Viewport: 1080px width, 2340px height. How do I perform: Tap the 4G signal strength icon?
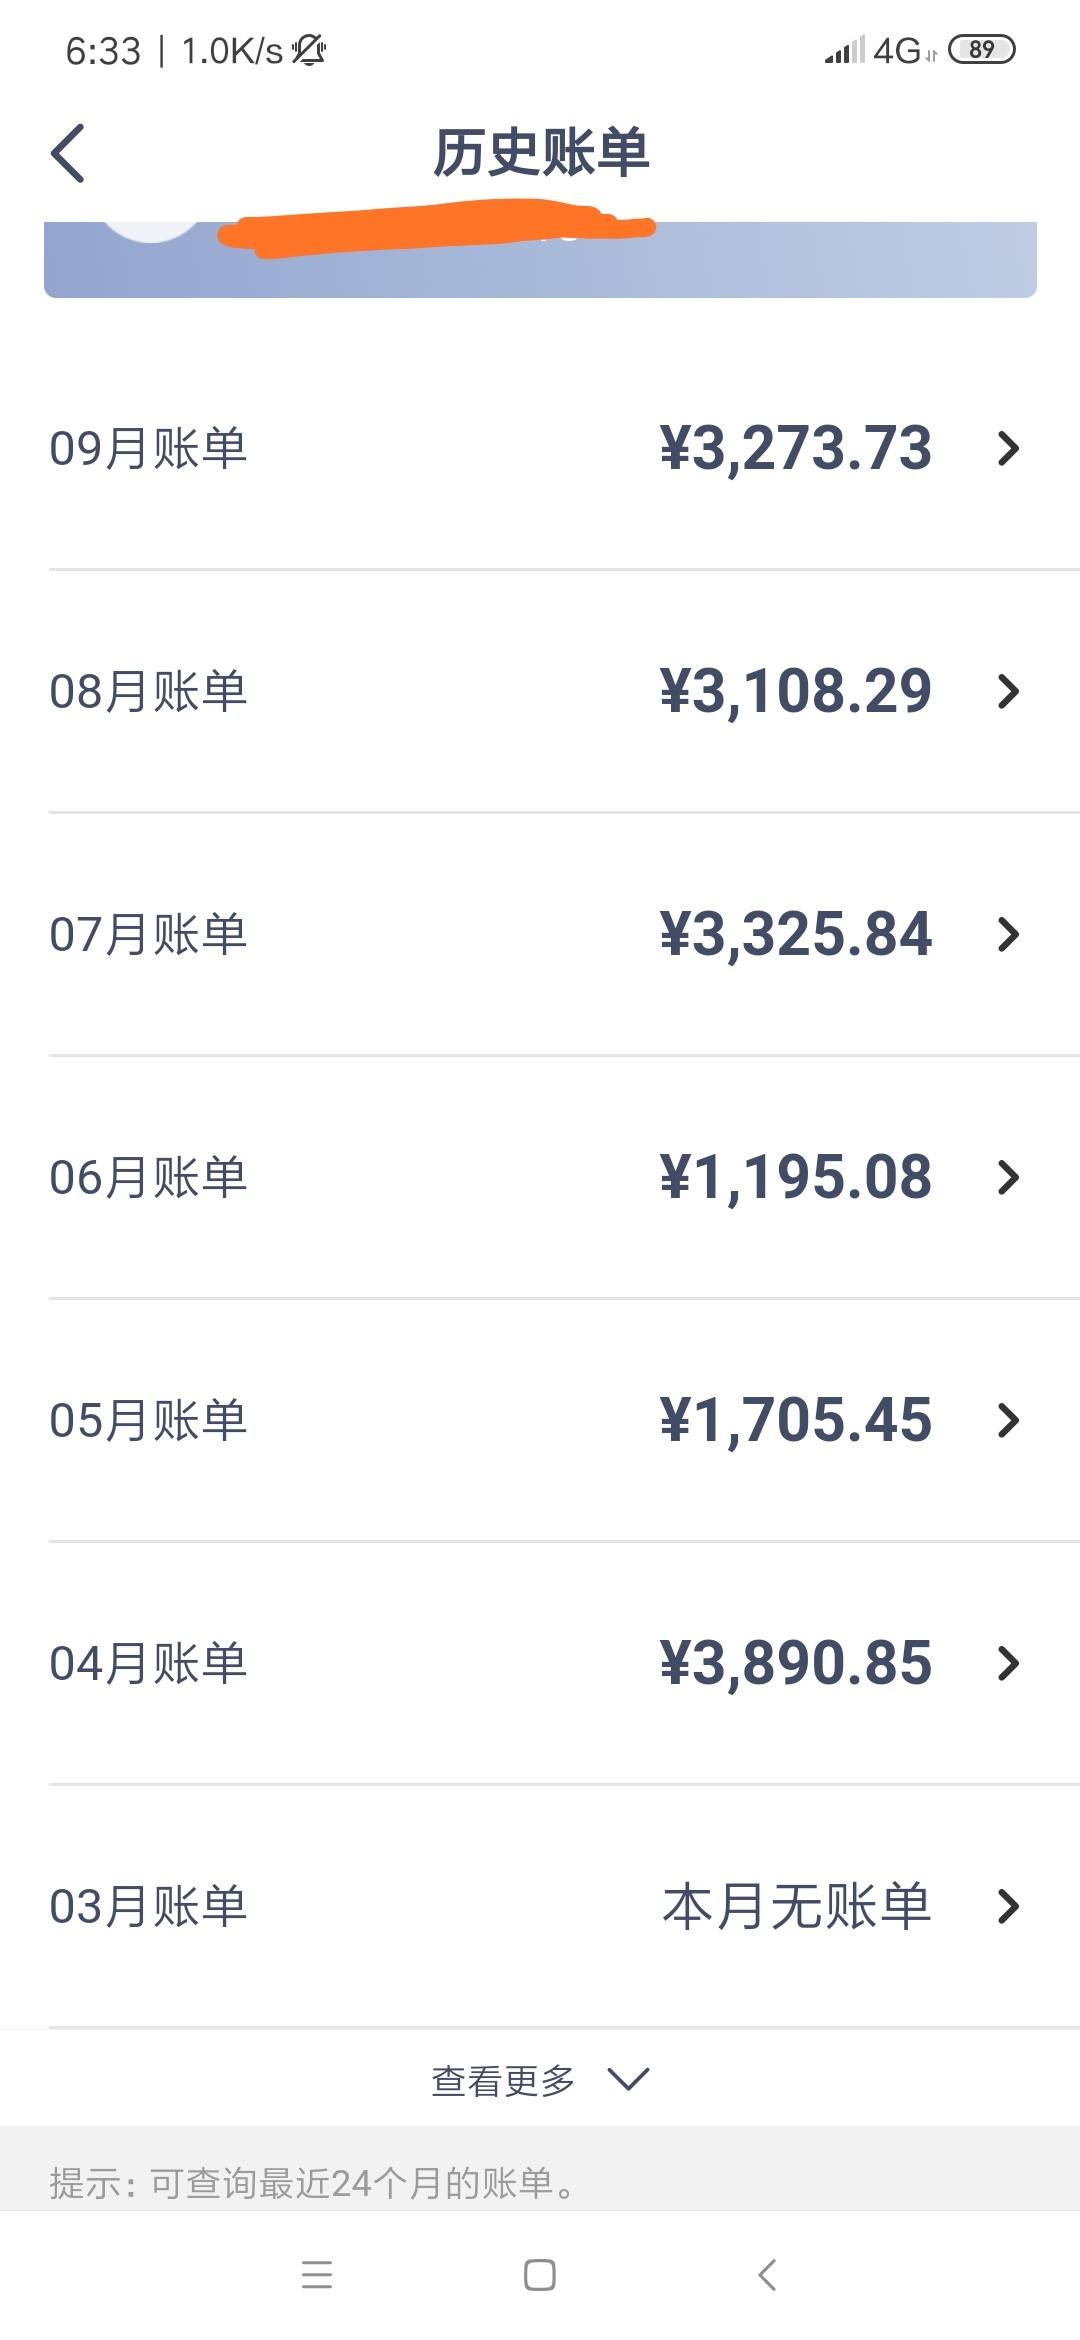click(880, 50)
